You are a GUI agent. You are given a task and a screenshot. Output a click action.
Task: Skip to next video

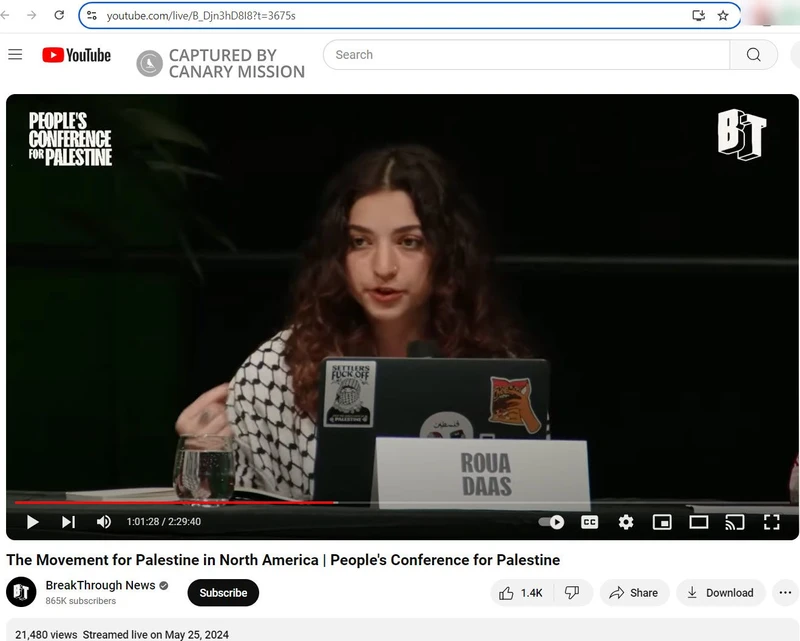coord(68,522)
